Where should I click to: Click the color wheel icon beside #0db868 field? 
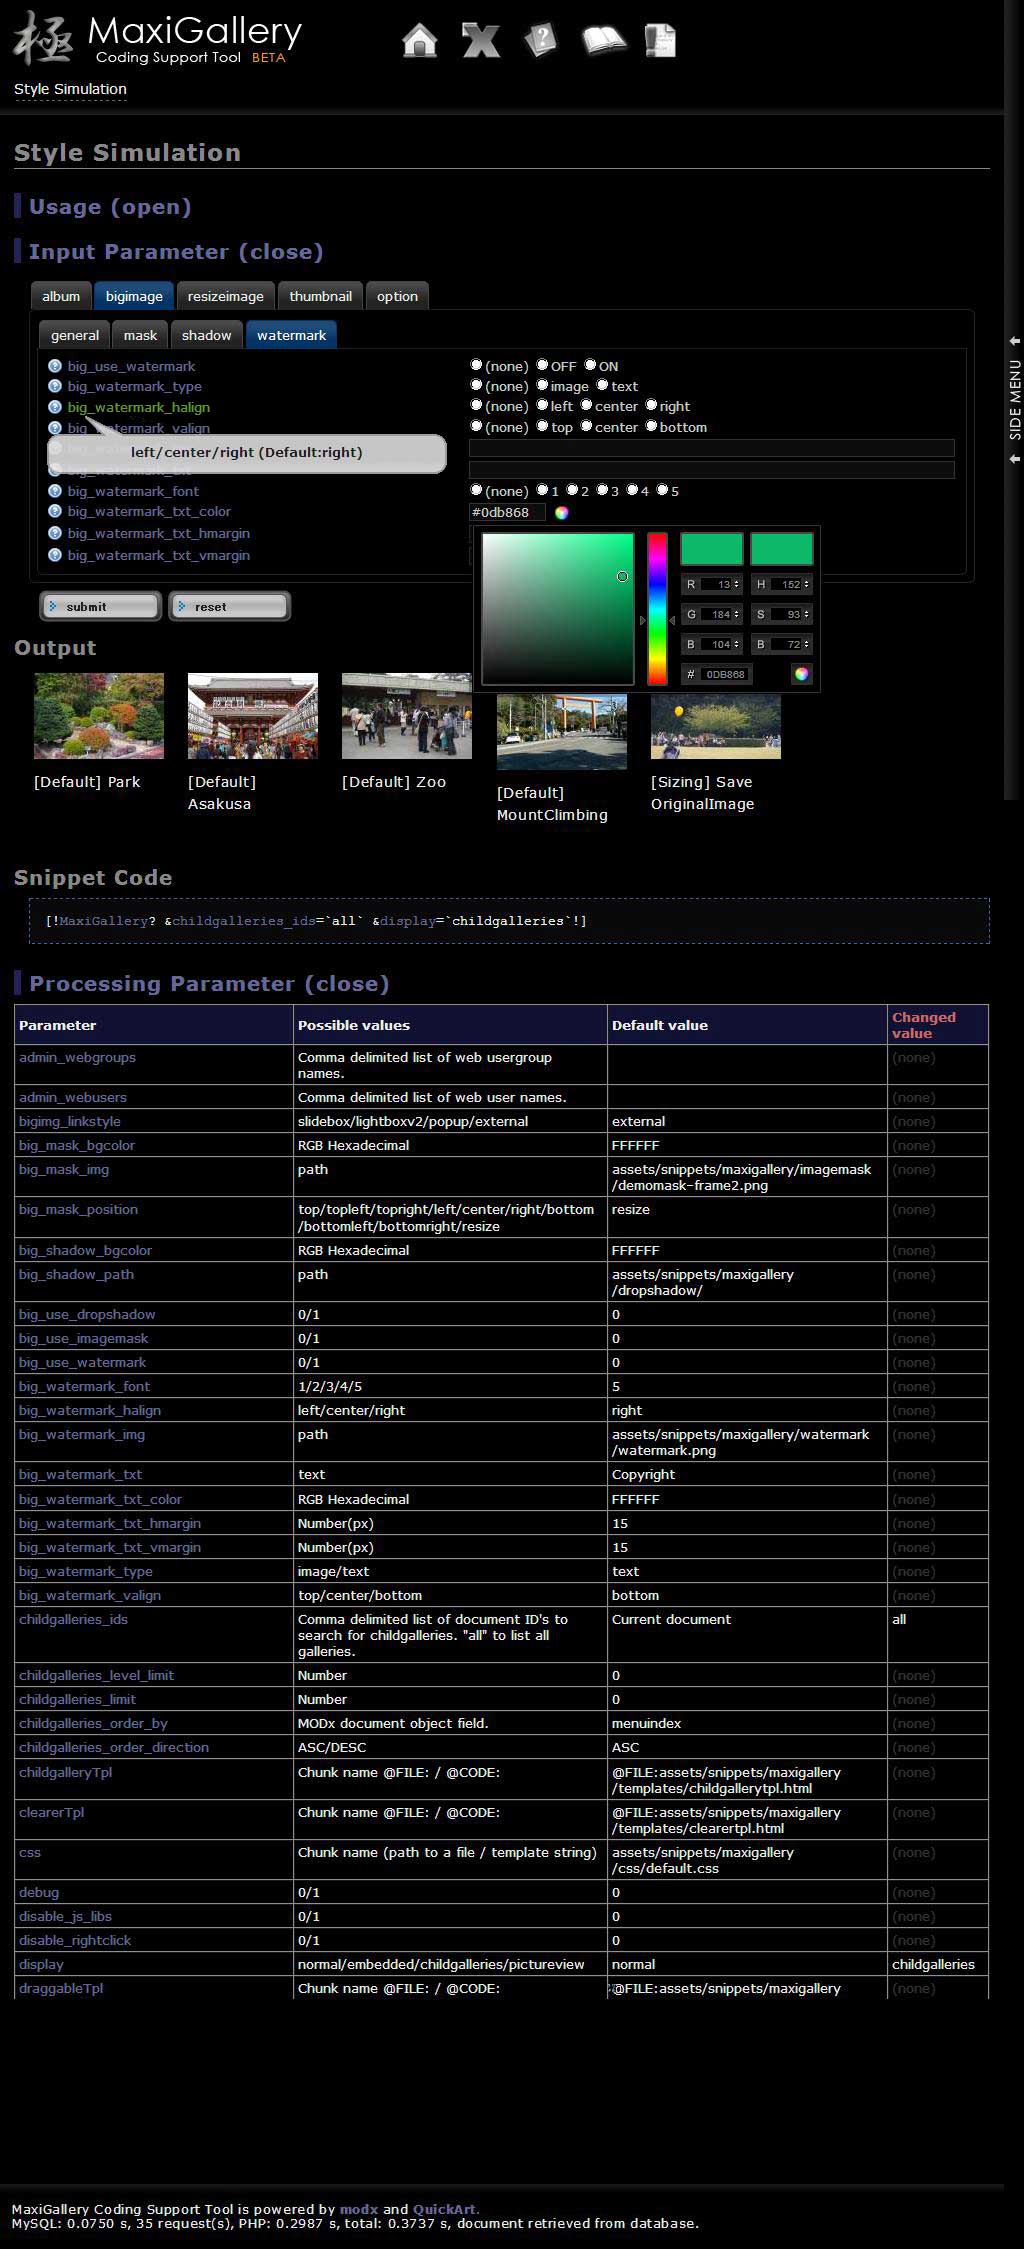click(x=562, y=513)
